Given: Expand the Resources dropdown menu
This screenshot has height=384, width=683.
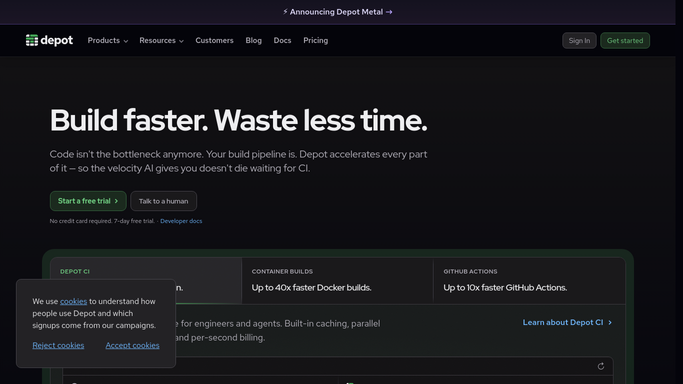Looking at the screenshot, I should pos(162,40).
